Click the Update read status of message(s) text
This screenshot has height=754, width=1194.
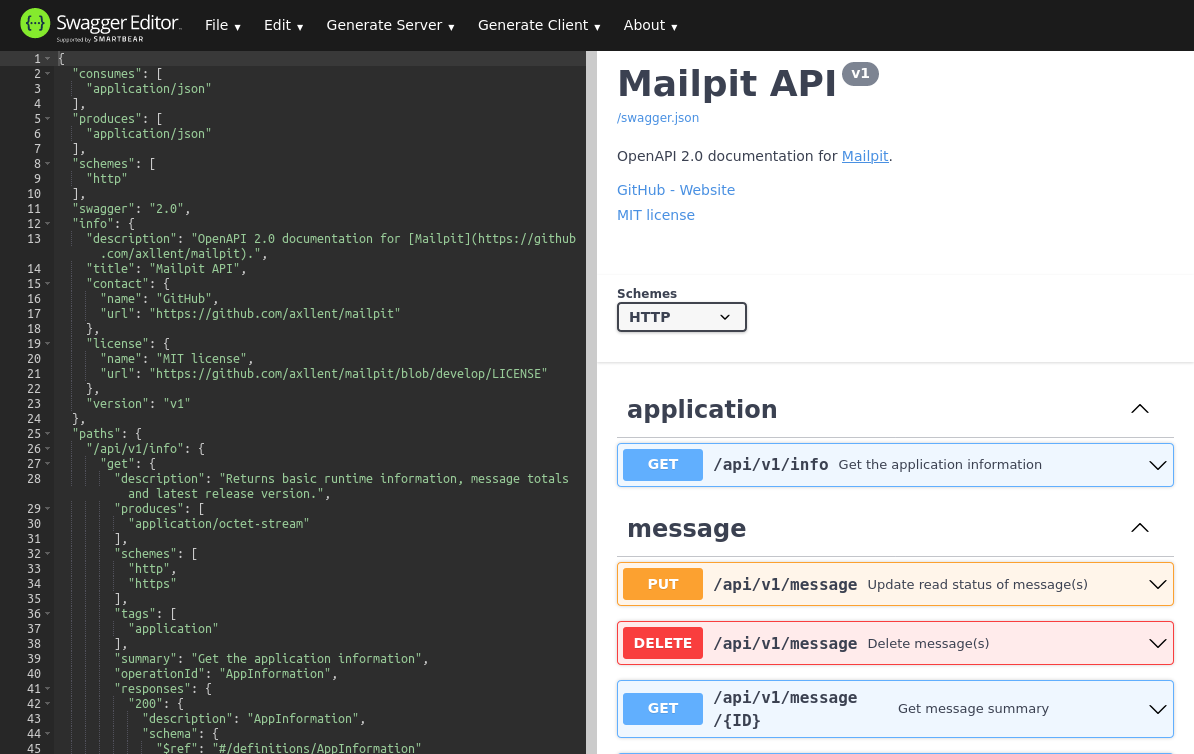coord(977,584)
